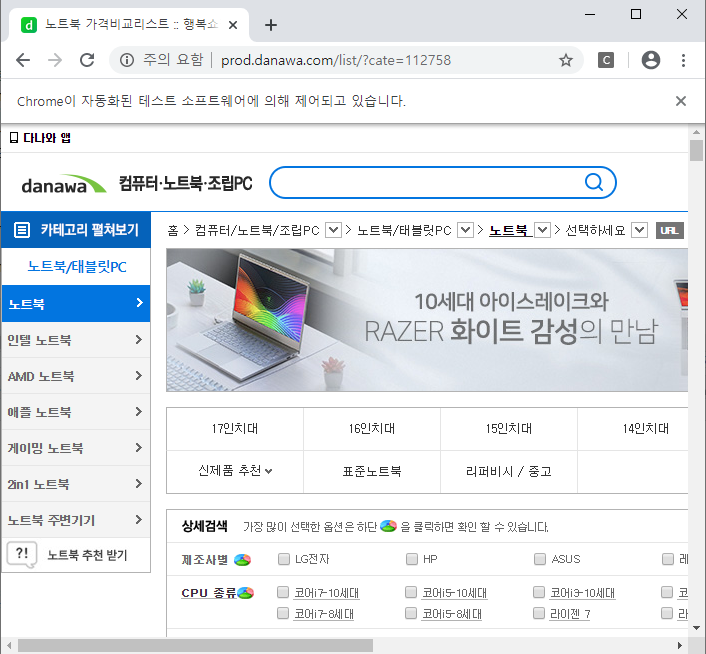Bookmark page with the star icon

tap(566, 60)
